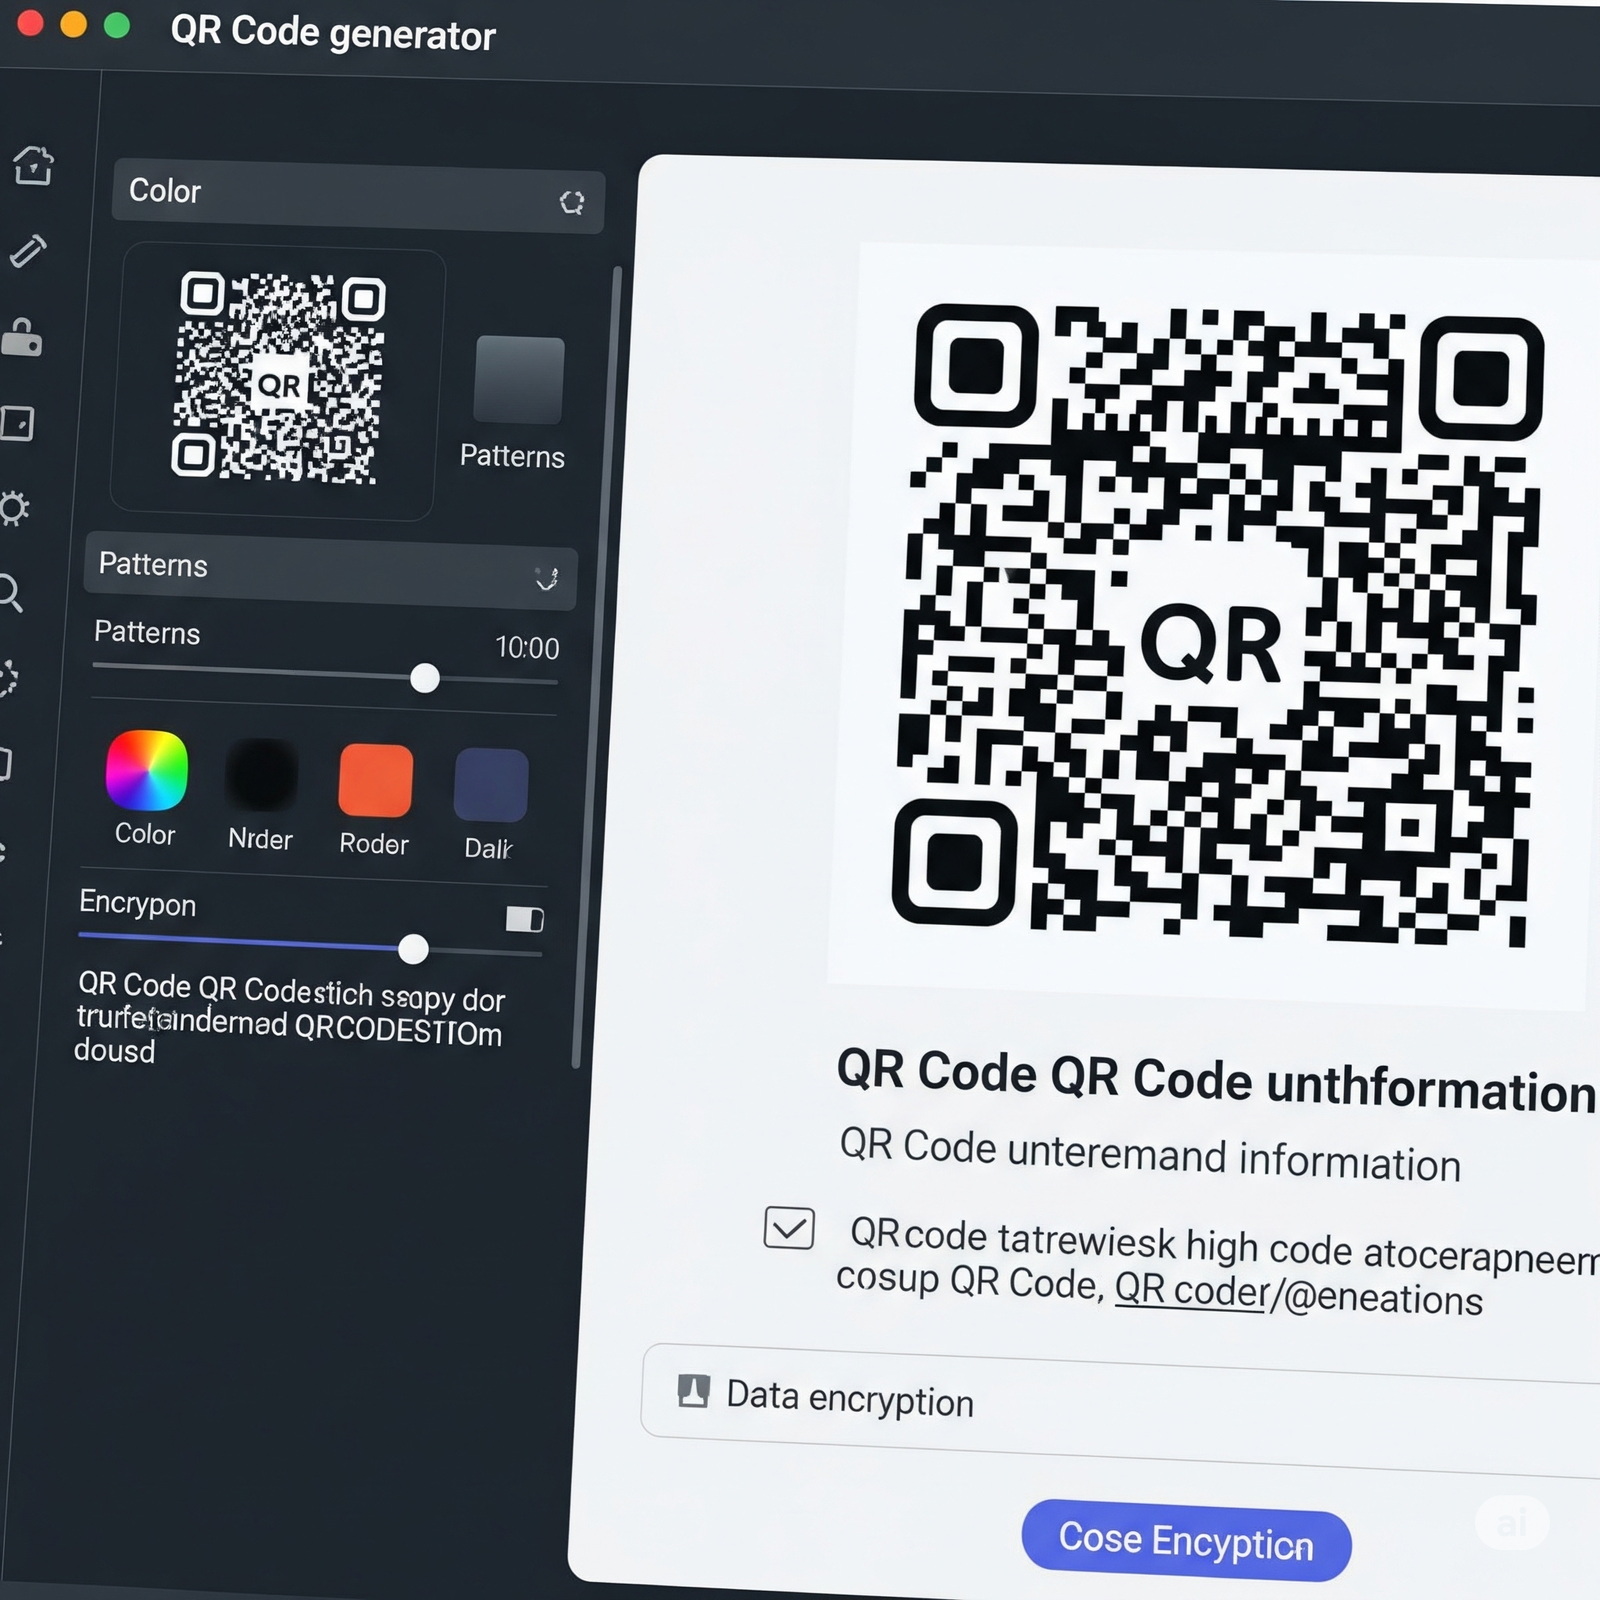Select the pencil edit icon
The image size is (1600, 1600).
(x=28, y=251)
